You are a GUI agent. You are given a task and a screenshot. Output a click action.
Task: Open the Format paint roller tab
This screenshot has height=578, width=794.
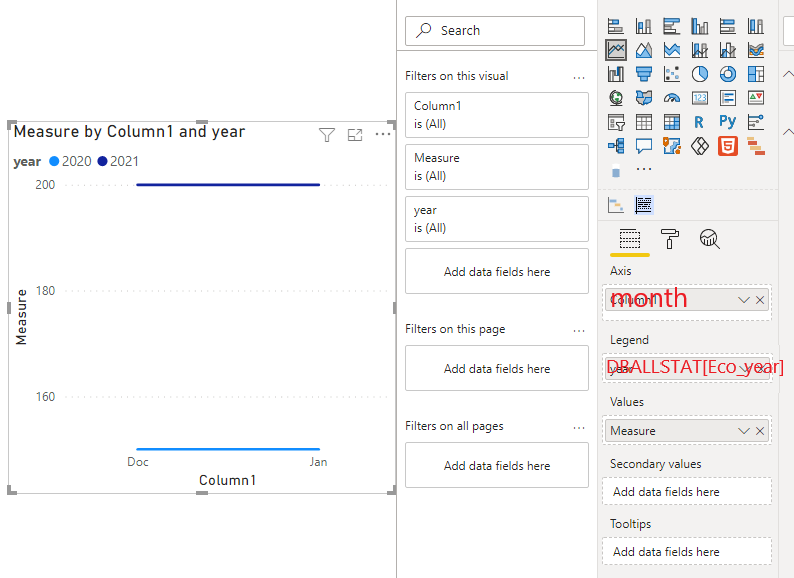669,239
